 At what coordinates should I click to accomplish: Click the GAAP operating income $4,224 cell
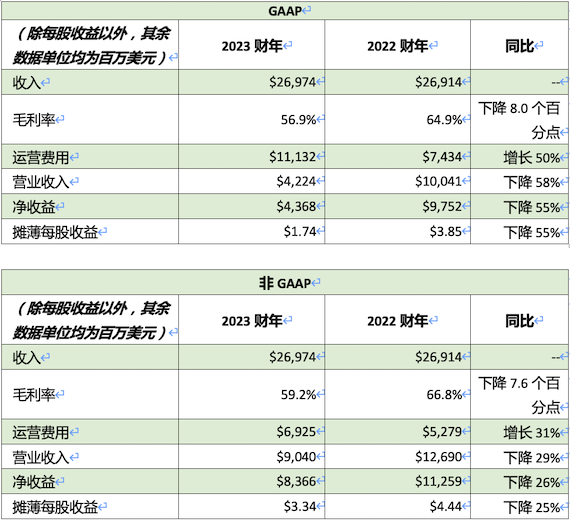(x=252, y=181)
